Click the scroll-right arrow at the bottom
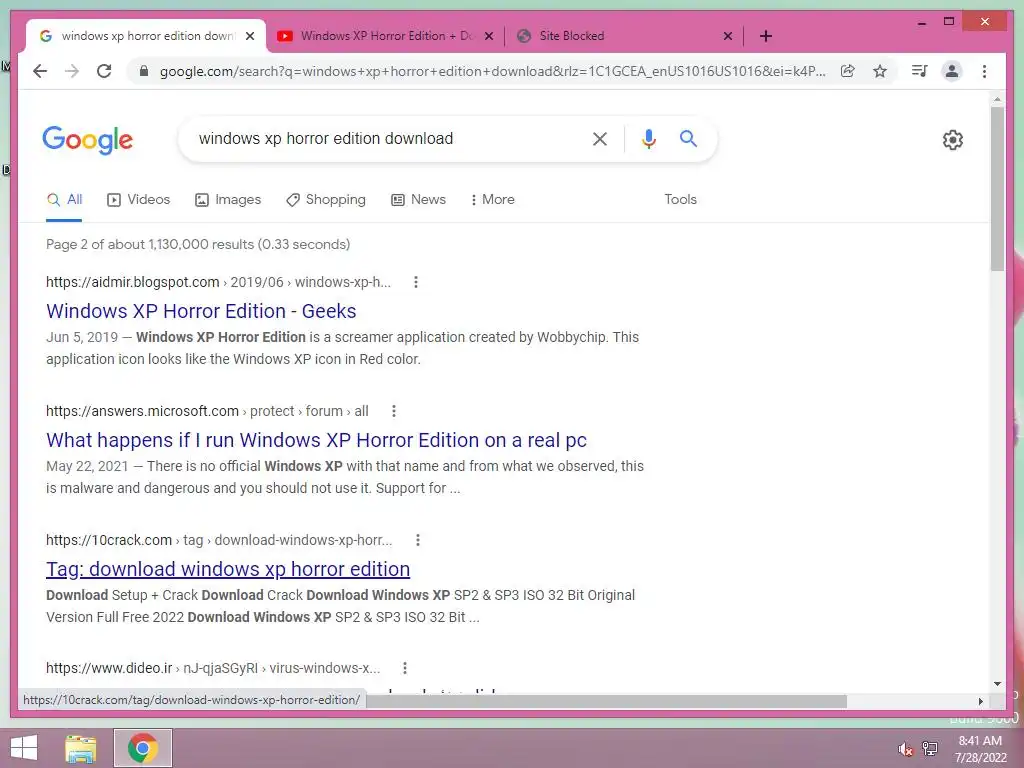Image resolution: width=1024 pixels, height=768 pixels. [980, 701]
